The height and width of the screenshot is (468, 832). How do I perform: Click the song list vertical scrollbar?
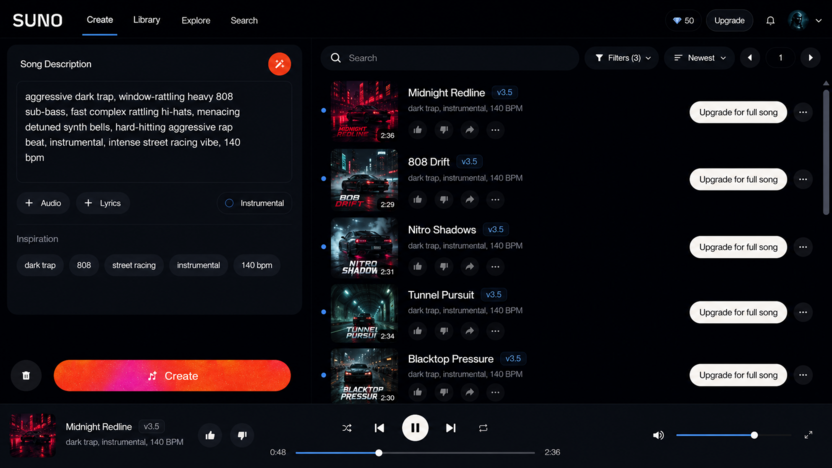tap(826, 152)
